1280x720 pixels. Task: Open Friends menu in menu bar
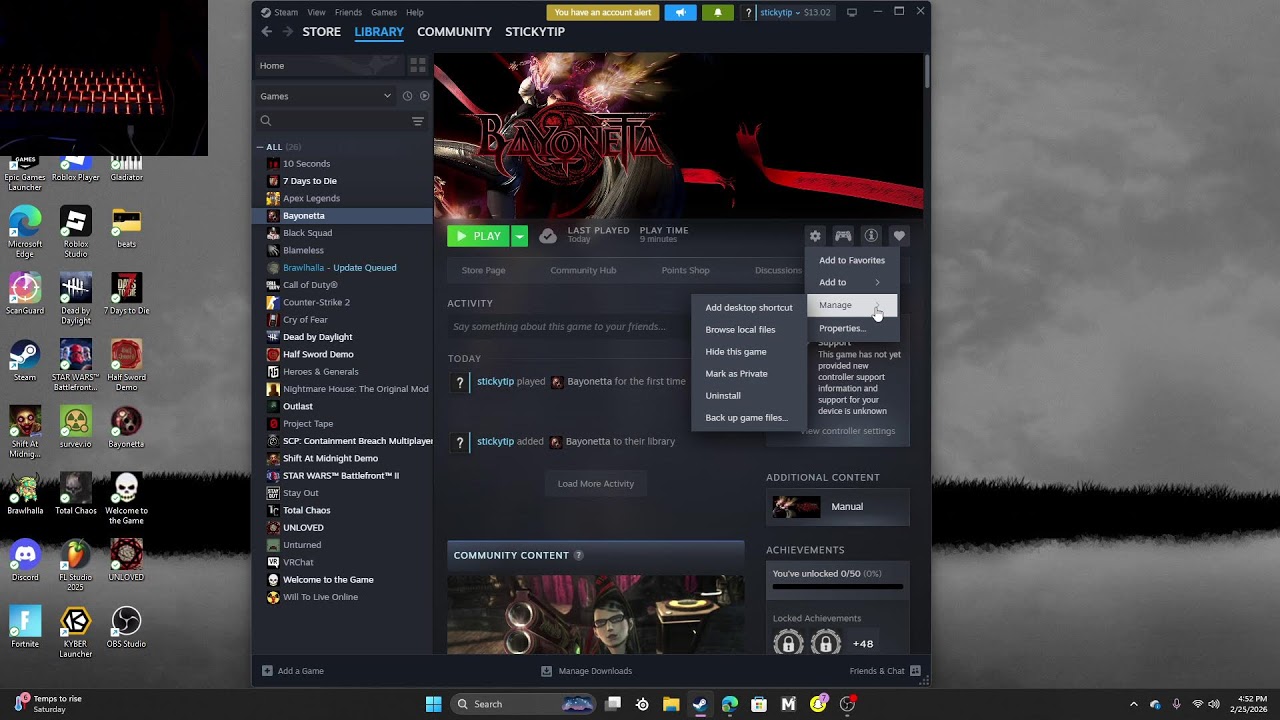pos(348,12)
